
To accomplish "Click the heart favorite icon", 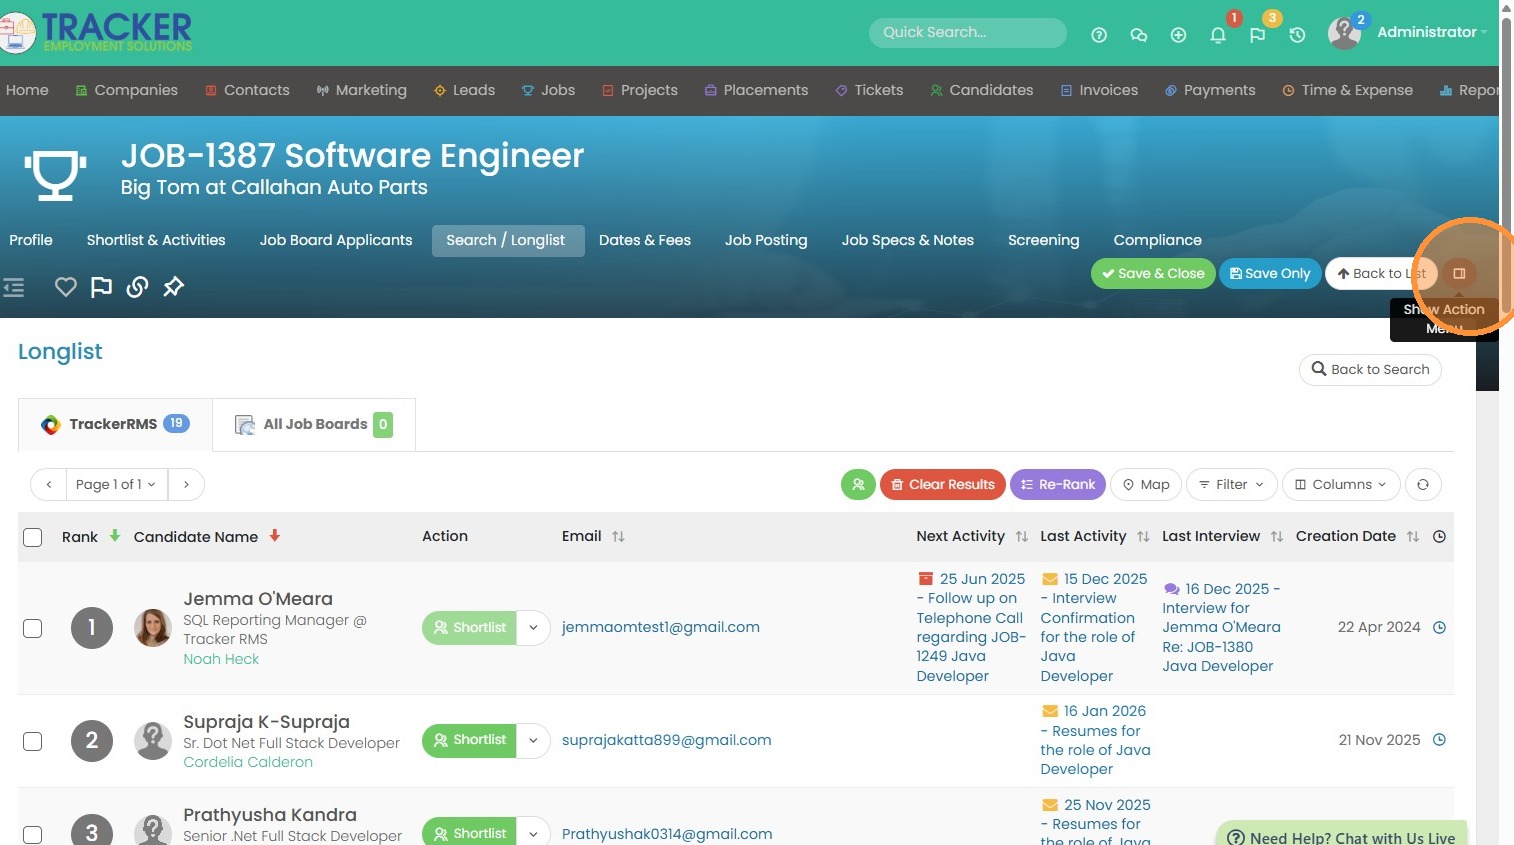I will 66,287.
